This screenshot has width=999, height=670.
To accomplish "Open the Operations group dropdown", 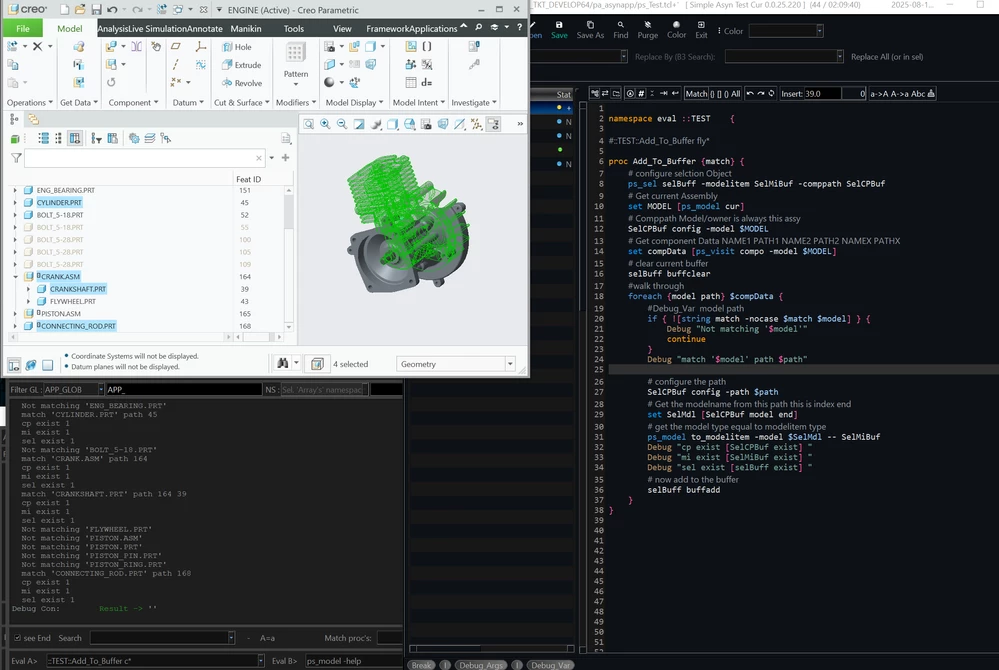I will pyautogui.click(x=29, y=103).
